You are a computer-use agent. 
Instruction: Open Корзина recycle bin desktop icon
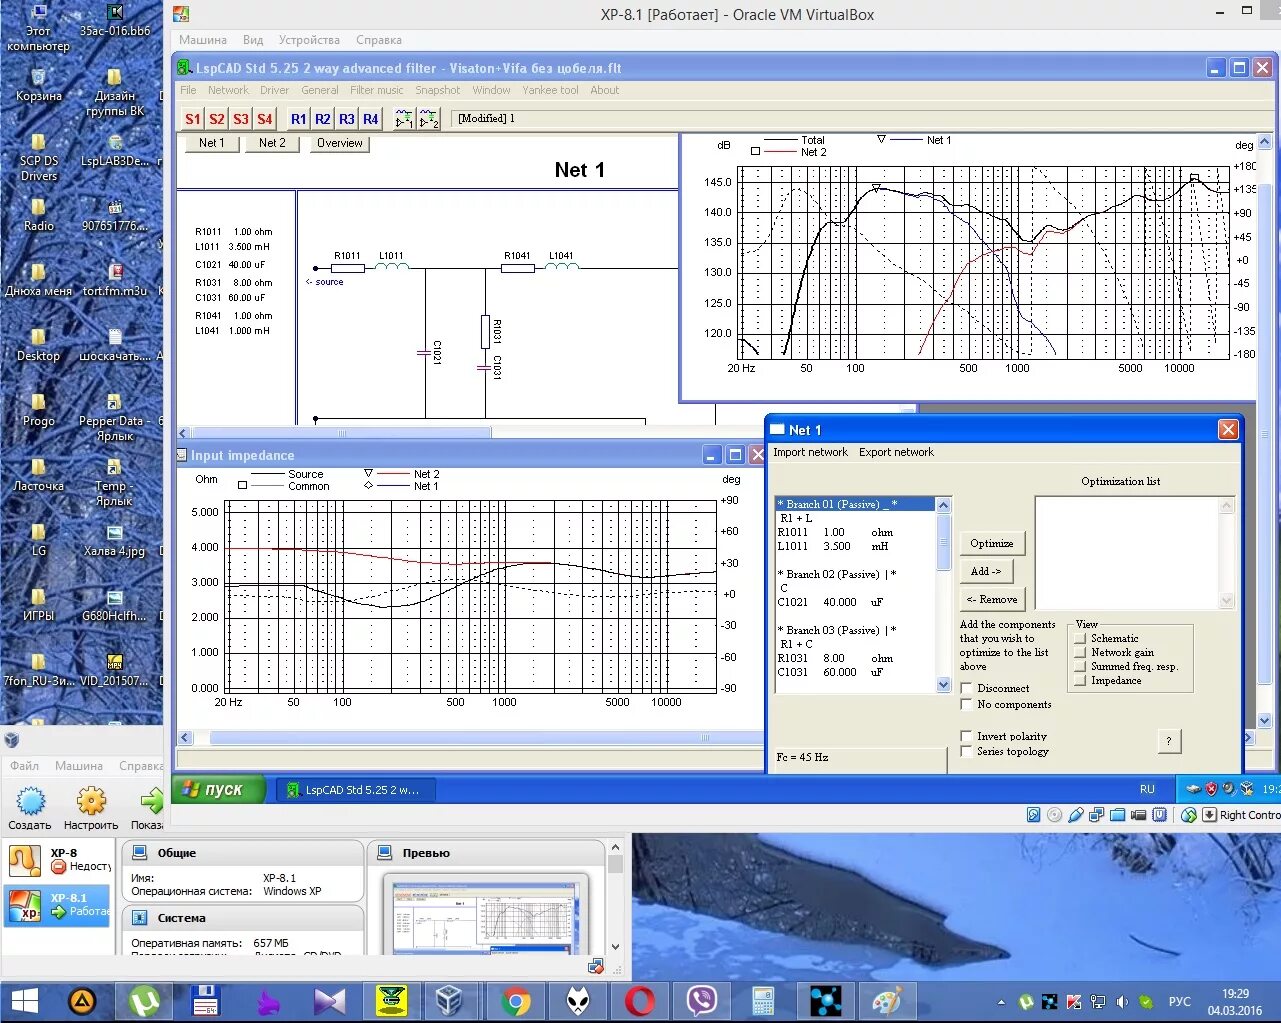click(38, 86)
